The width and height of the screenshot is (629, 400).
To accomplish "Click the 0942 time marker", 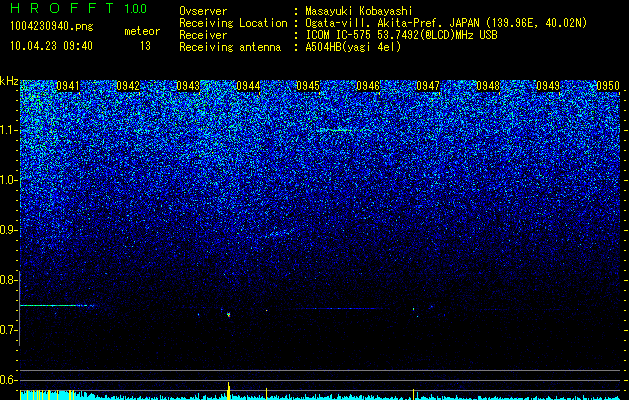I will point(128,86).
